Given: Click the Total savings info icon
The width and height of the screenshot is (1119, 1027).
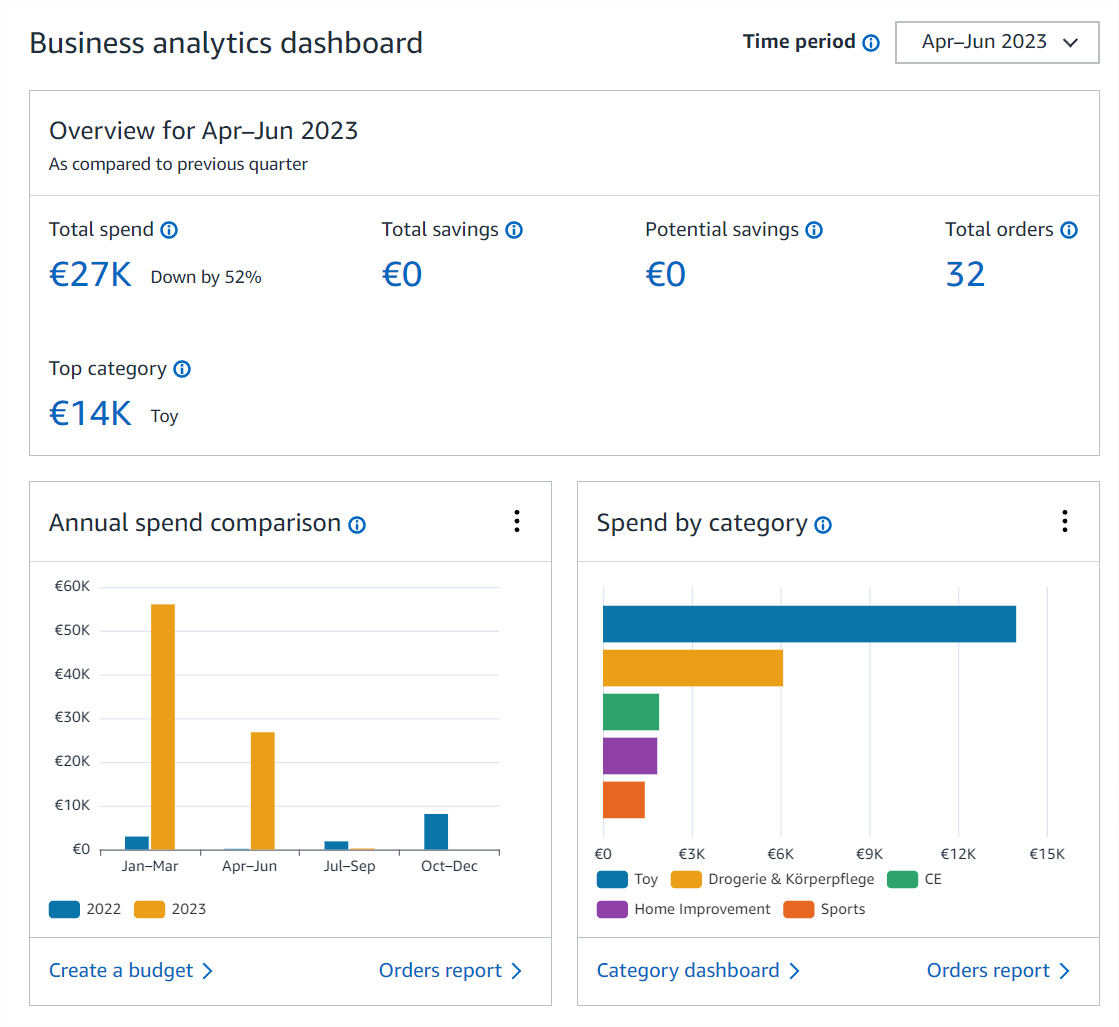Looking at the screenshot, I should (514, 230).
